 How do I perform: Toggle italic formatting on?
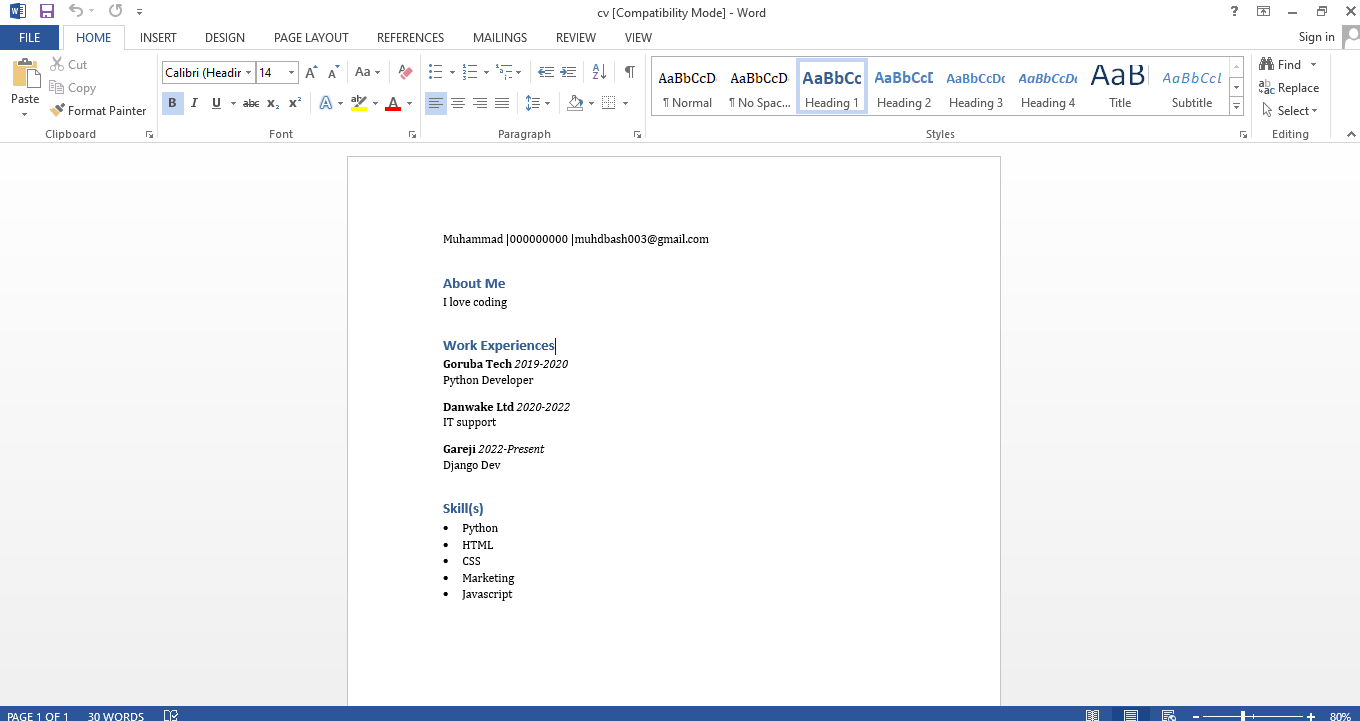point(193,102)
